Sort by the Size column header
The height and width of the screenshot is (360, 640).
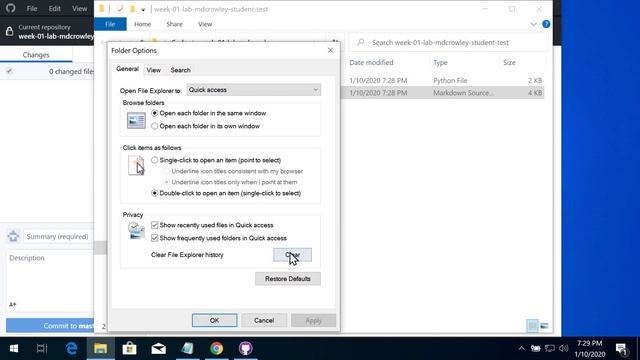pyautogui.click(x=509, y=62)
